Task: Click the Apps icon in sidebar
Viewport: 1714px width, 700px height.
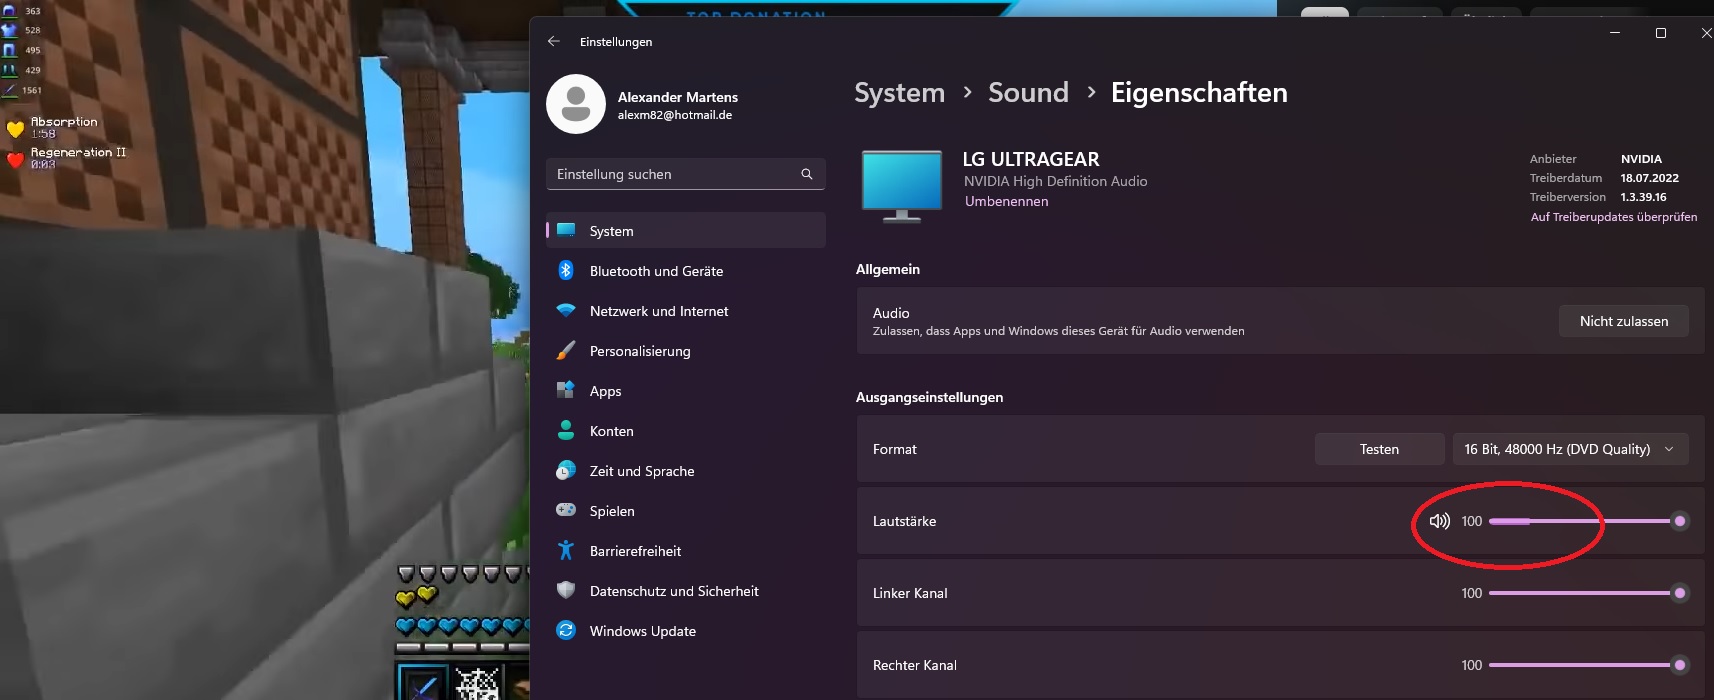Action: [x=566, y=390]
